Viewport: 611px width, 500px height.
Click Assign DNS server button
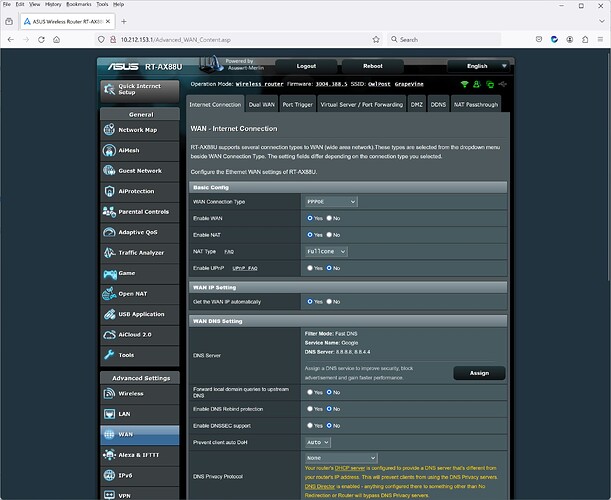click(479, 373)
